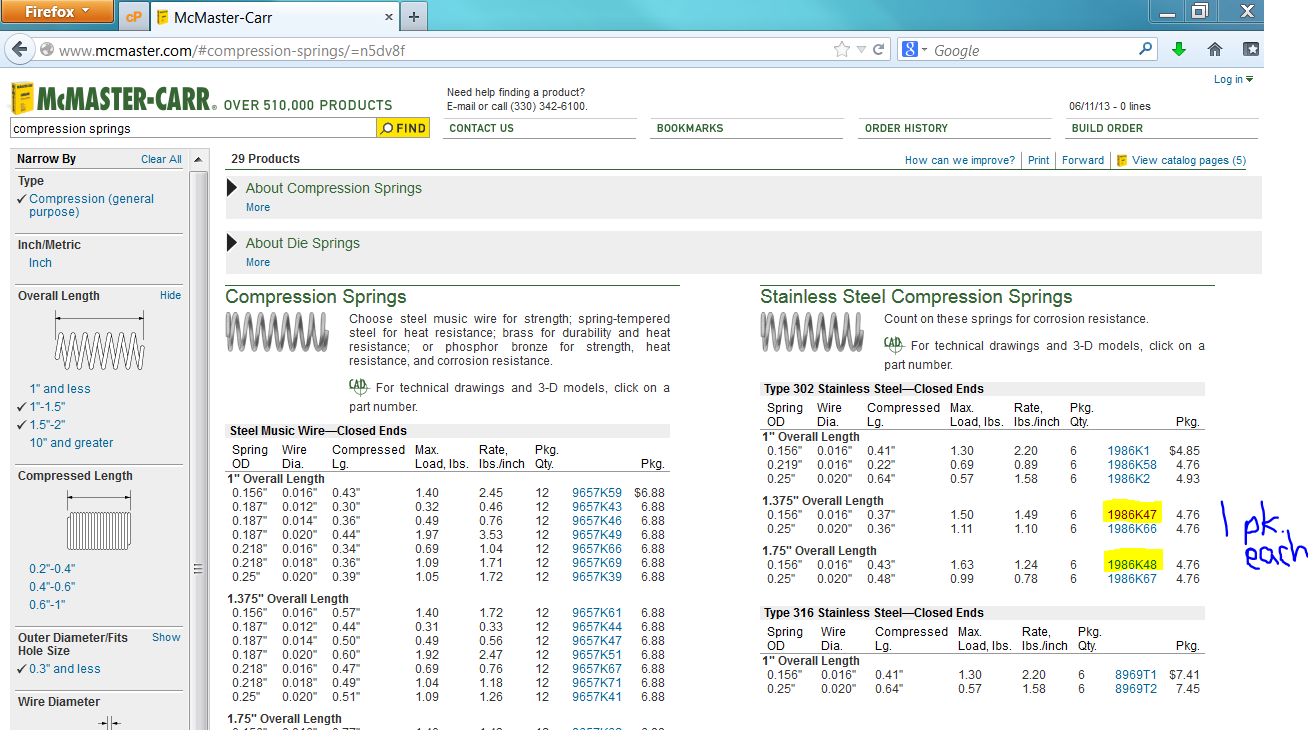Open the ORDER HISTORY menu
The image size is (1308, 730).
(x=906, y=128)
